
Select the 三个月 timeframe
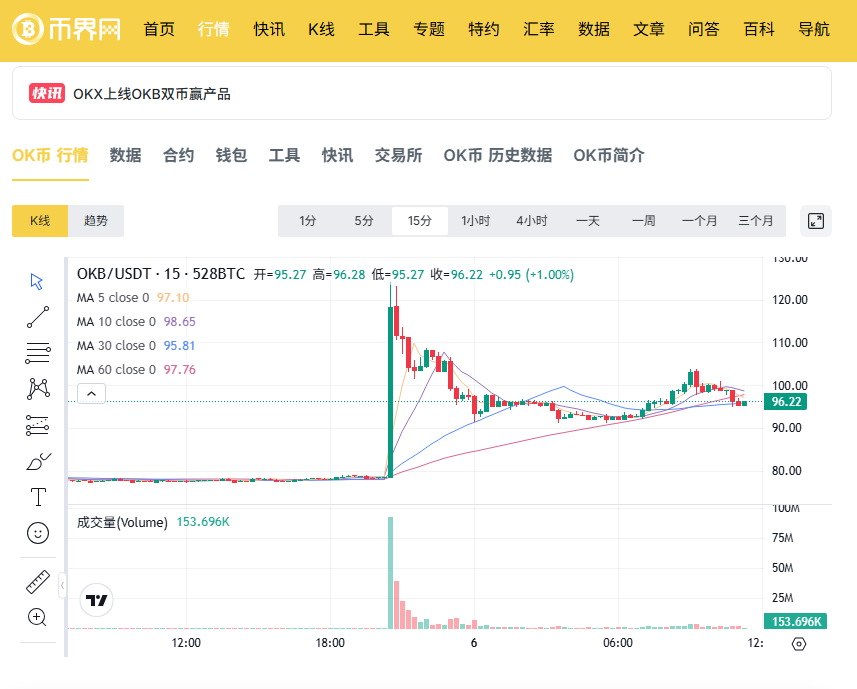coord(756,221)
